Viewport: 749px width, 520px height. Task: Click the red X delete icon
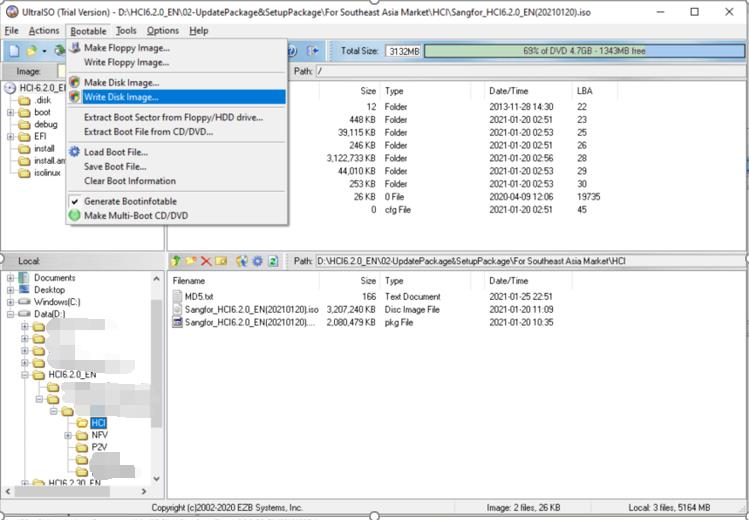(206, 261)
